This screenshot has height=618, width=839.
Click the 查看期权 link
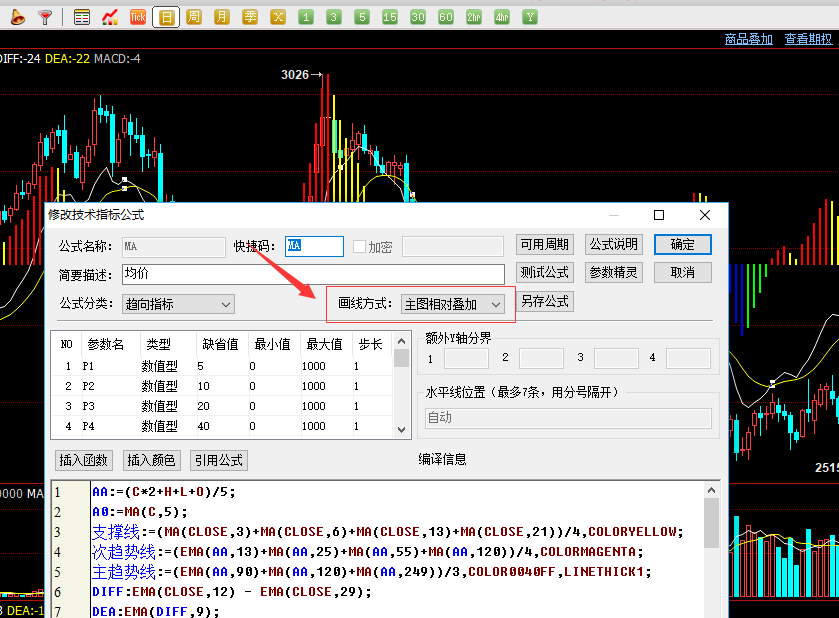coord(806,39)
